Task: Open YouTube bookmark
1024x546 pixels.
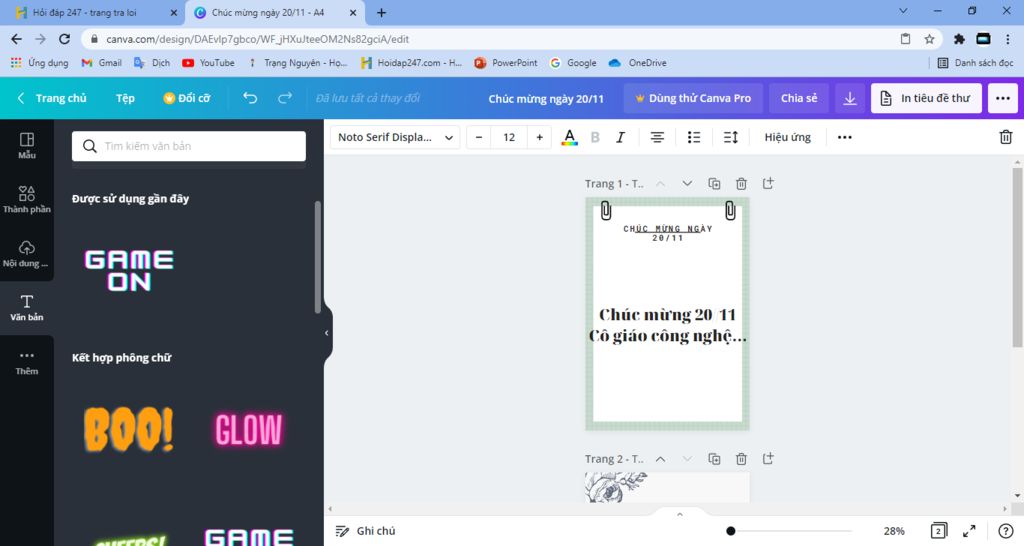Action: pos(208,63)
